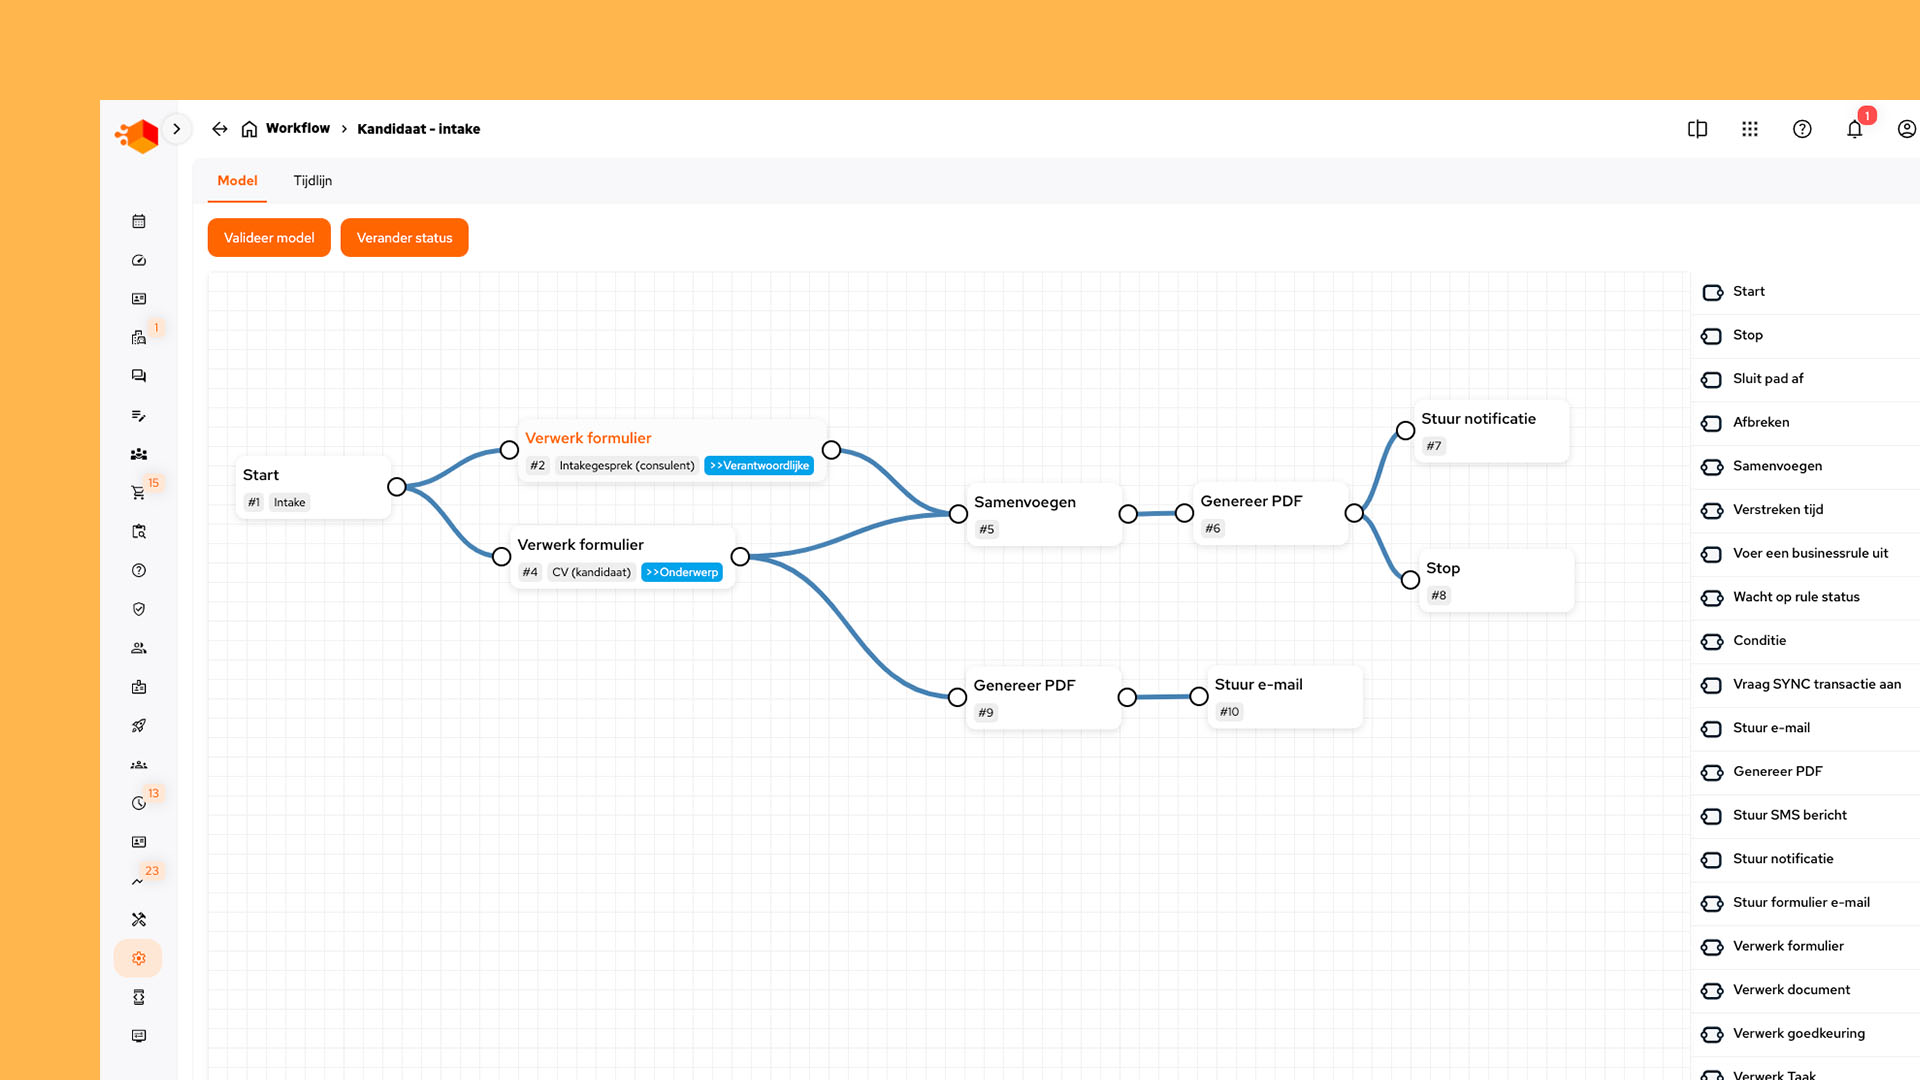Click the Valideer model button
1920x1080 pixels.
(269, 238)
